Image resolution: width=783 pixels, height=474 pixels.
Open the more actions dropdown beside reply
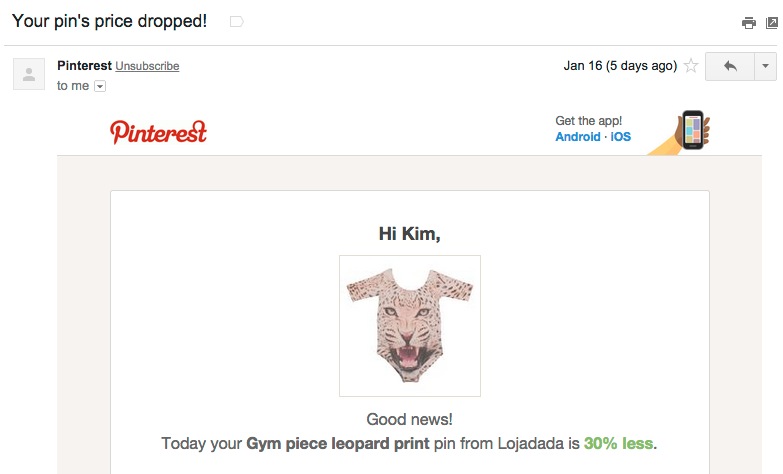[x=765, y=66]
